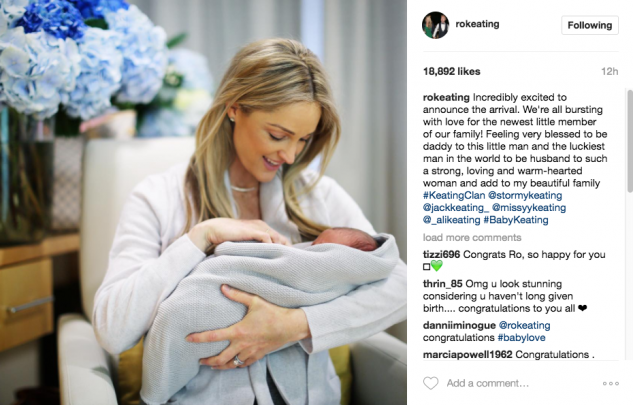Screen dimensions: 633x405
Task: Visit the @stormykeating mention
Action: coord(525,195)
